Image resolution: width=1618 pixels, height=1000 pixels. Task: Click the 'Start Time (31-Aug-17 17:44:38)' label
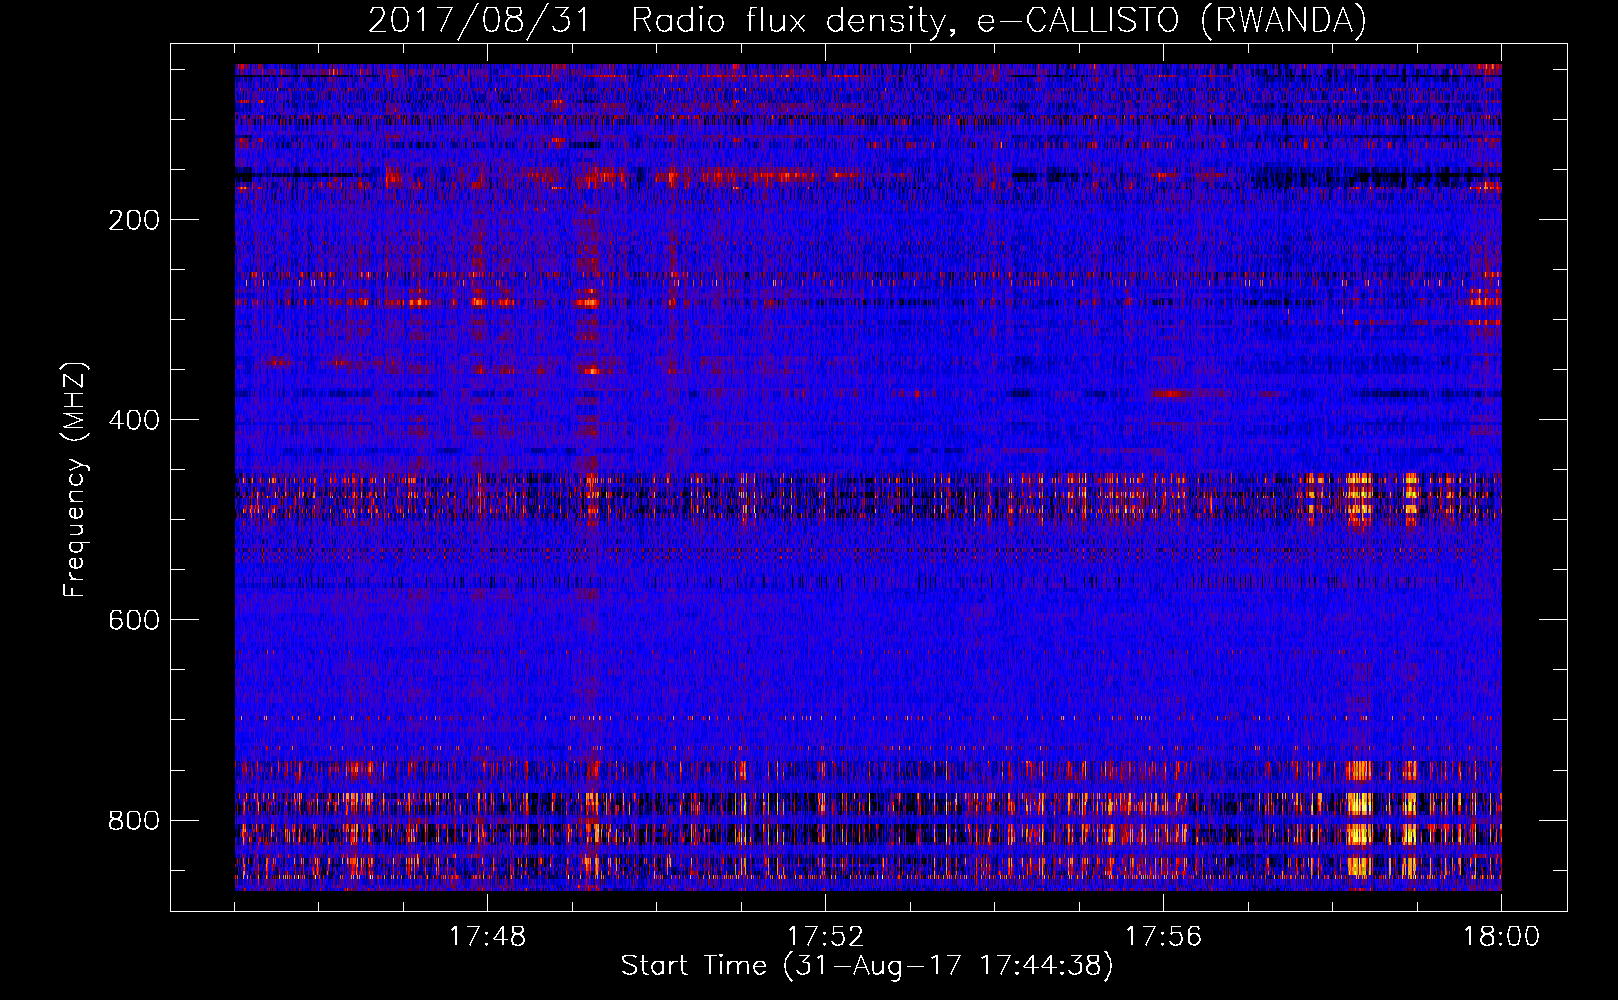point(867,966)
